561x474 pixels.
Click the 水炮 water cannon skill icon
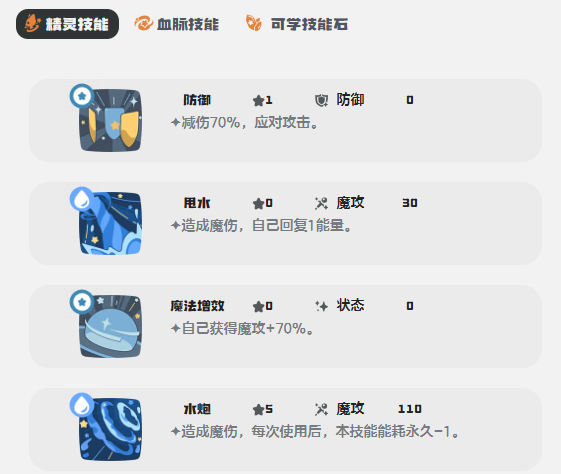tap(111, 430)
